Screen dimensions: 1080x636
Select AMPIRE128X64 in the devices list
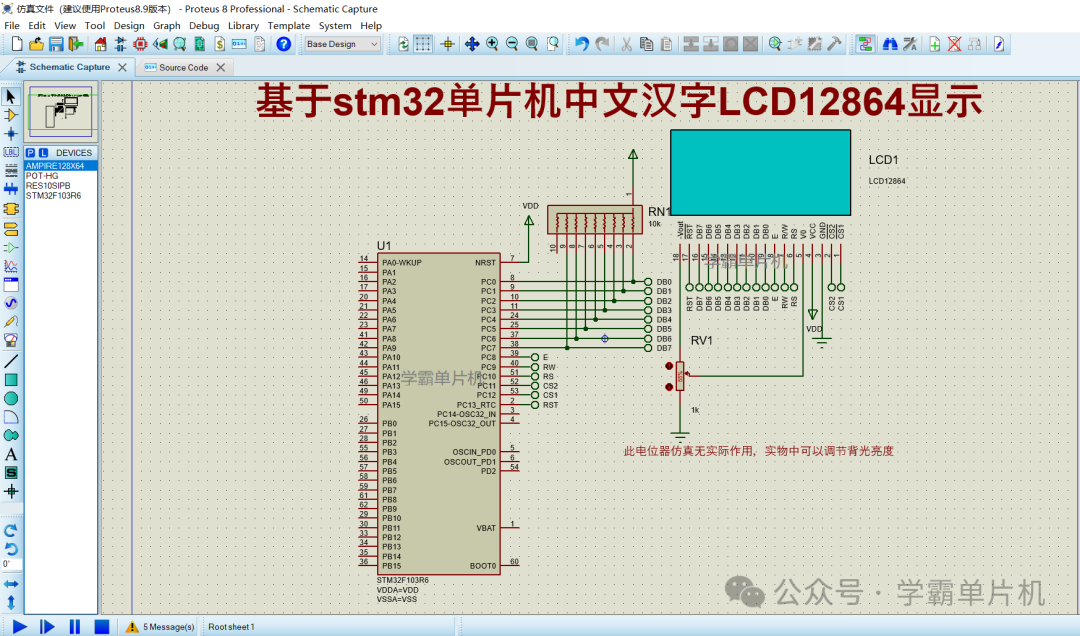pyautogui.click(x=61, y=166)
